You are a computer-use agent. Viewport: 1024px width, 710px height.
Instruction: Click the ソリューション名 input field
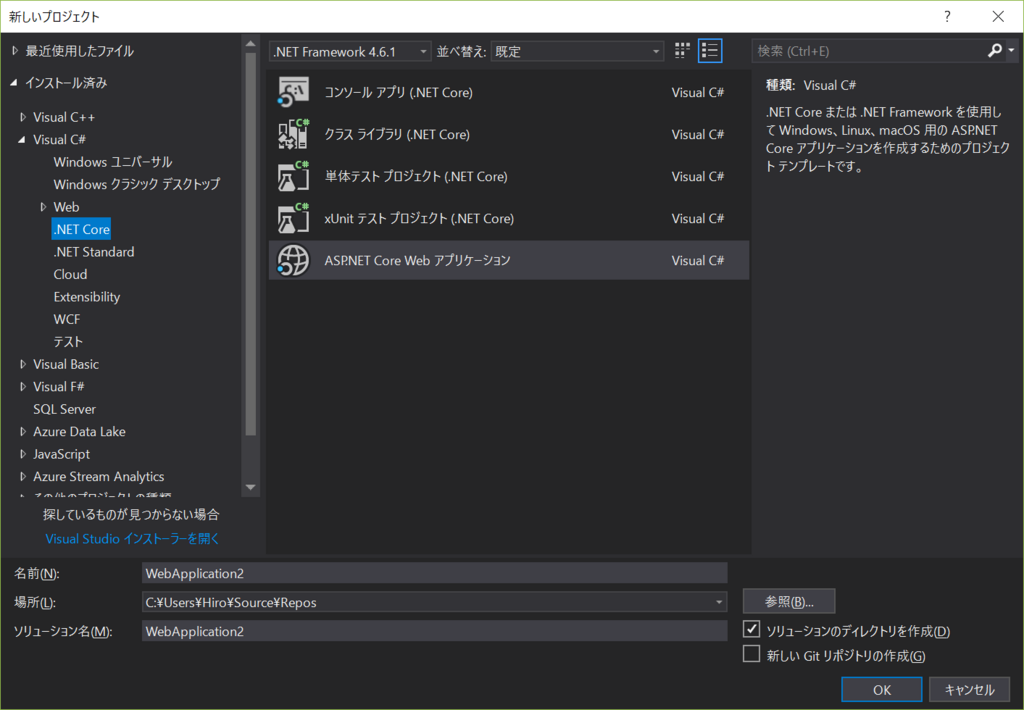[434, 631]
